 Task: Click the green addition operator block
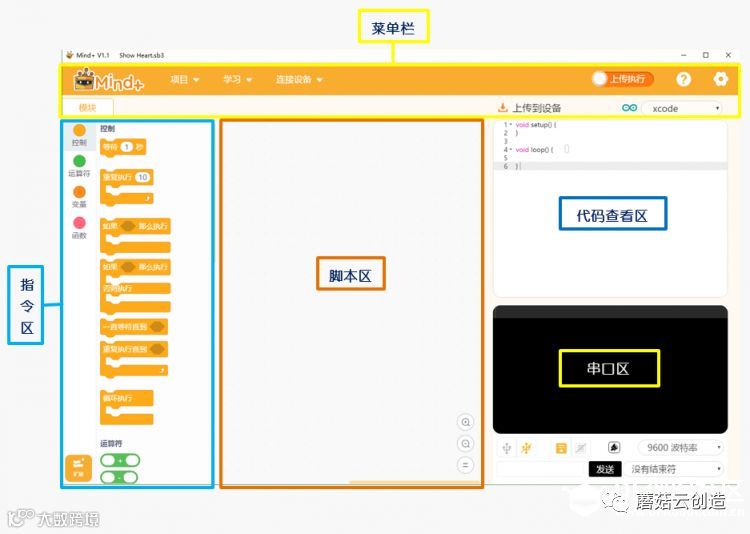click(120, 460)
